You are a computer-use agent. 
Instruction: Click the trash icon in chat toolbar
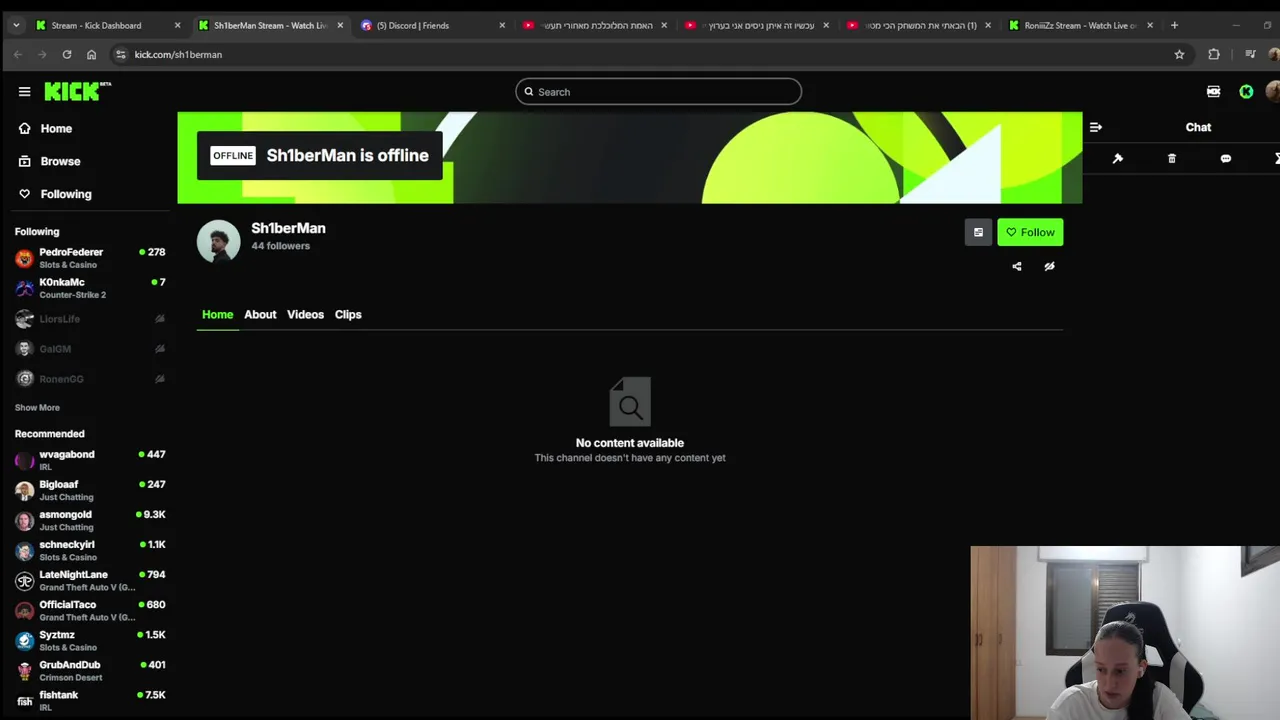coord(1172,158)
